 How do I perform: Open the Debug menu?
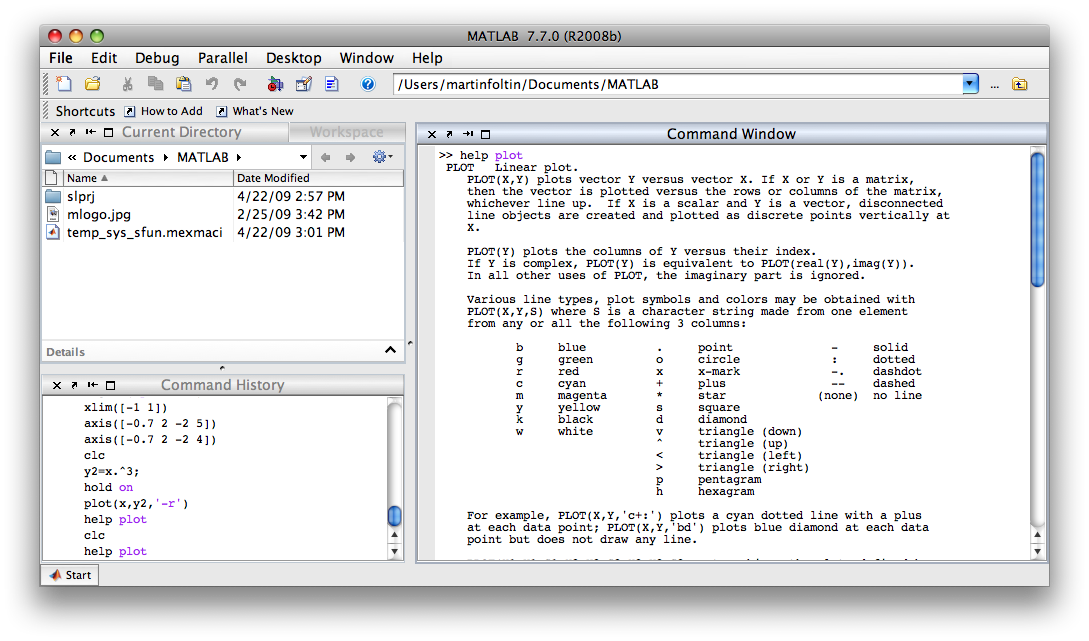point(157,58)
